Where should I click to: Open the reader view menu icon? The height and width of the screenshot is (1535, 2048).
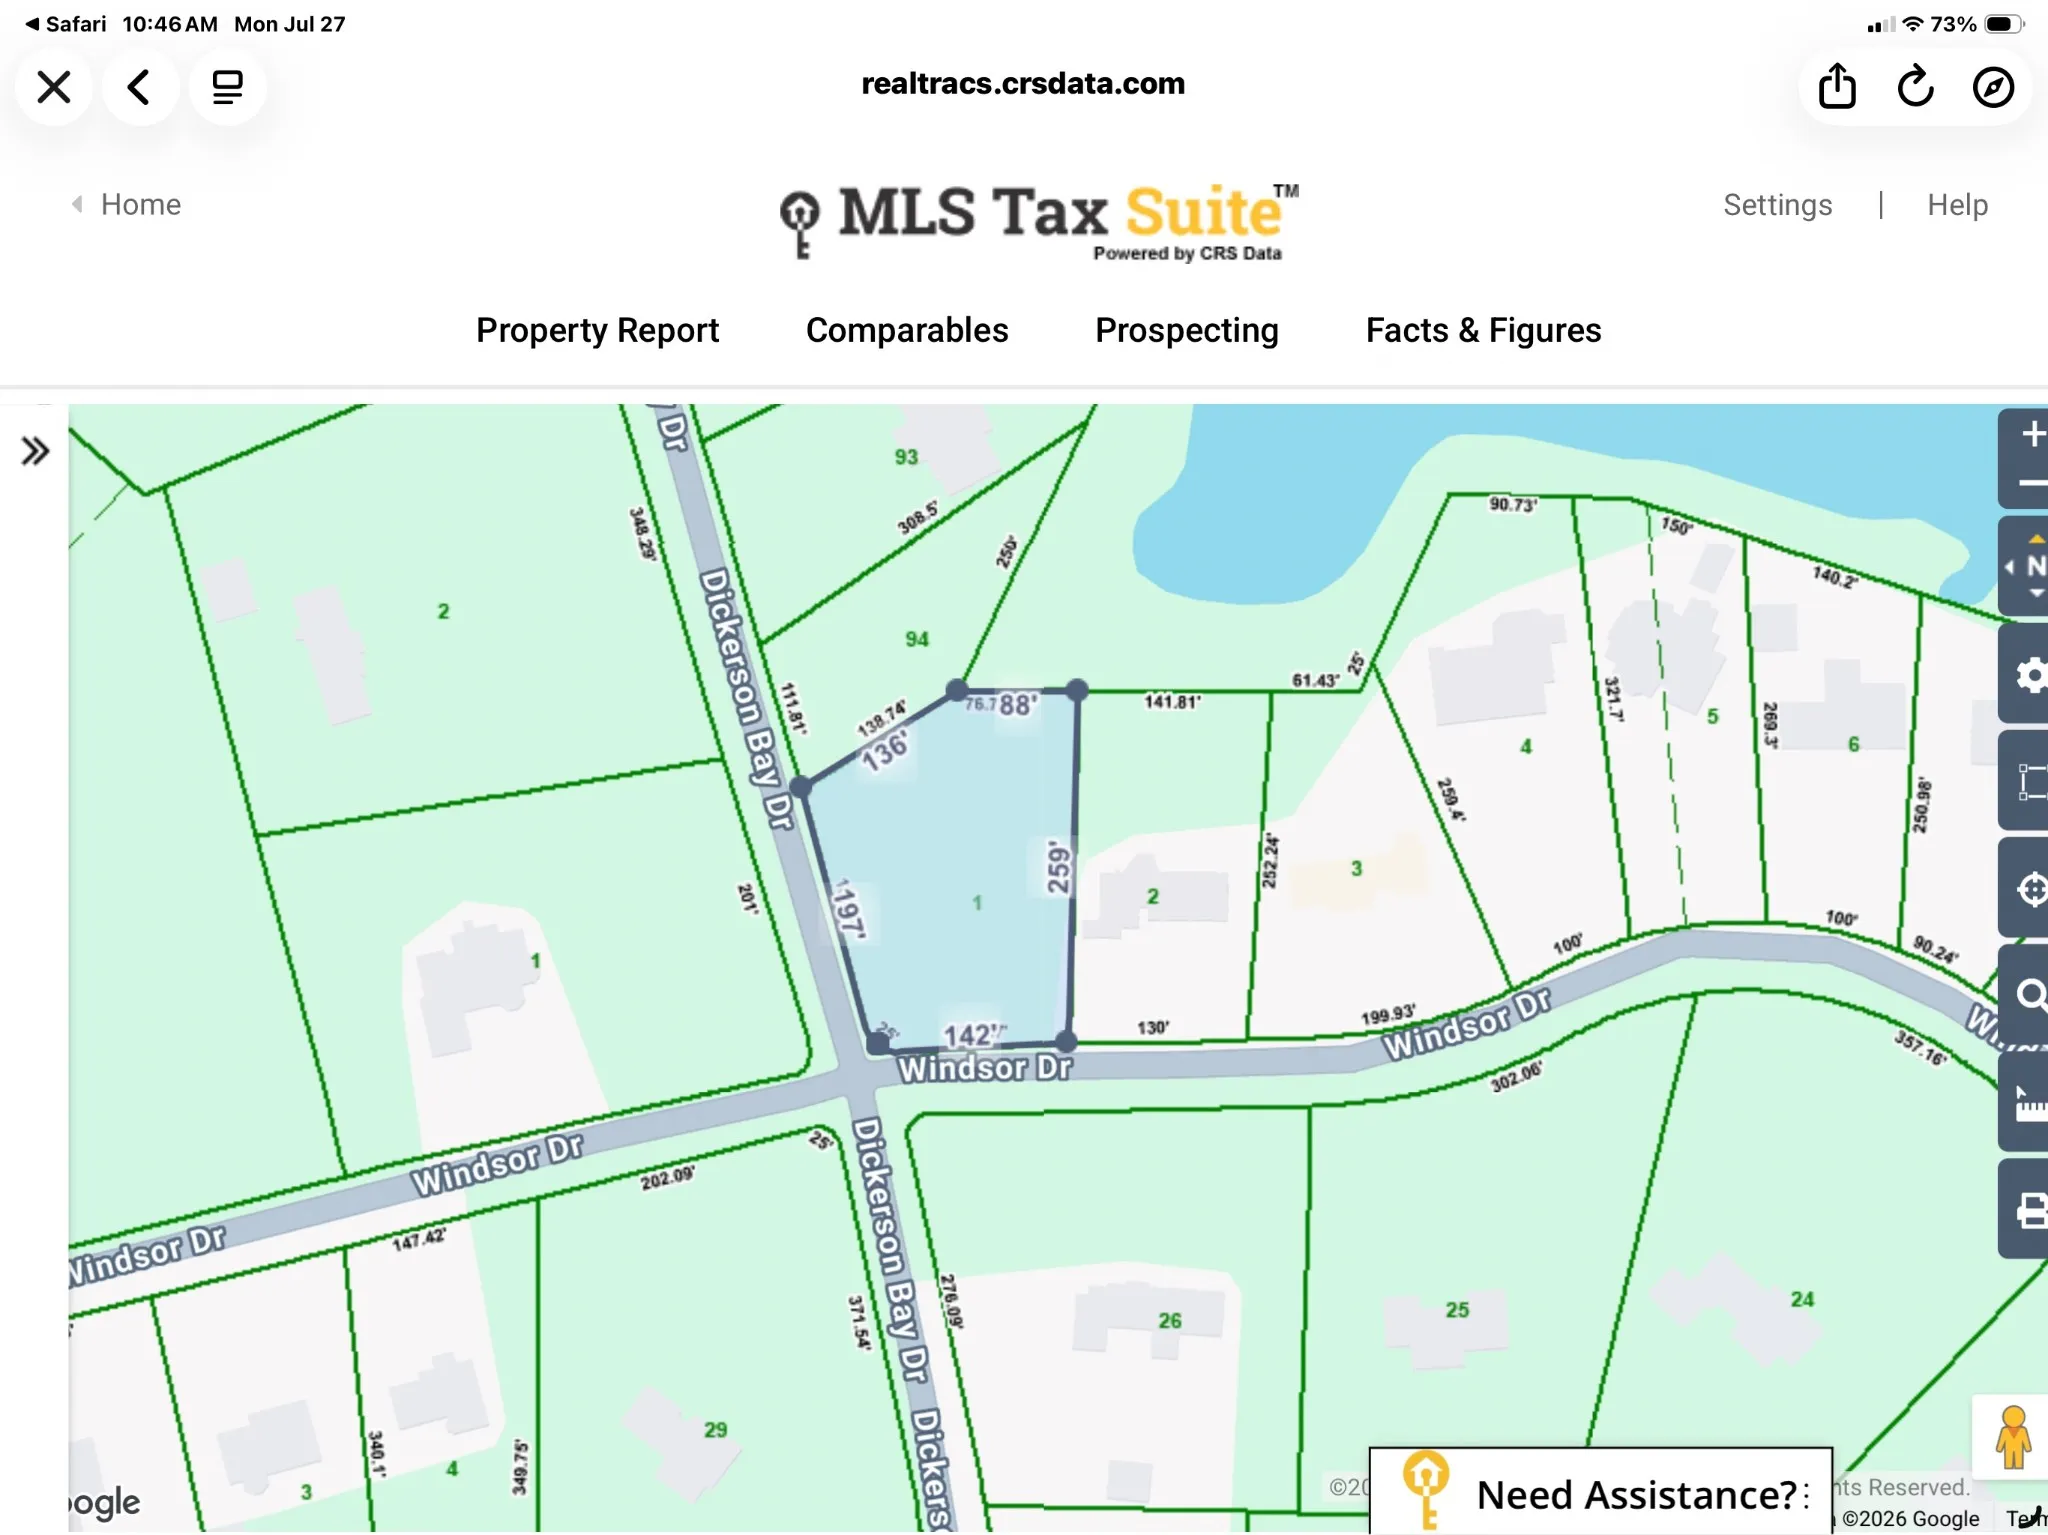point(227,87)
